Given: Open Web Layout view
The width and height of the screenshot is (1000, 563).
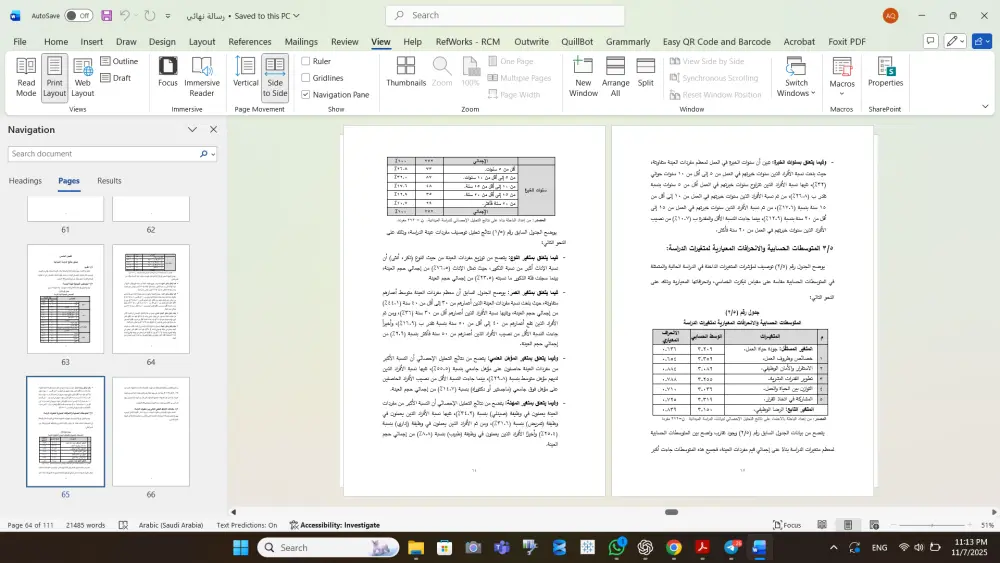Looking at the screenshot, I should (82, 77).
